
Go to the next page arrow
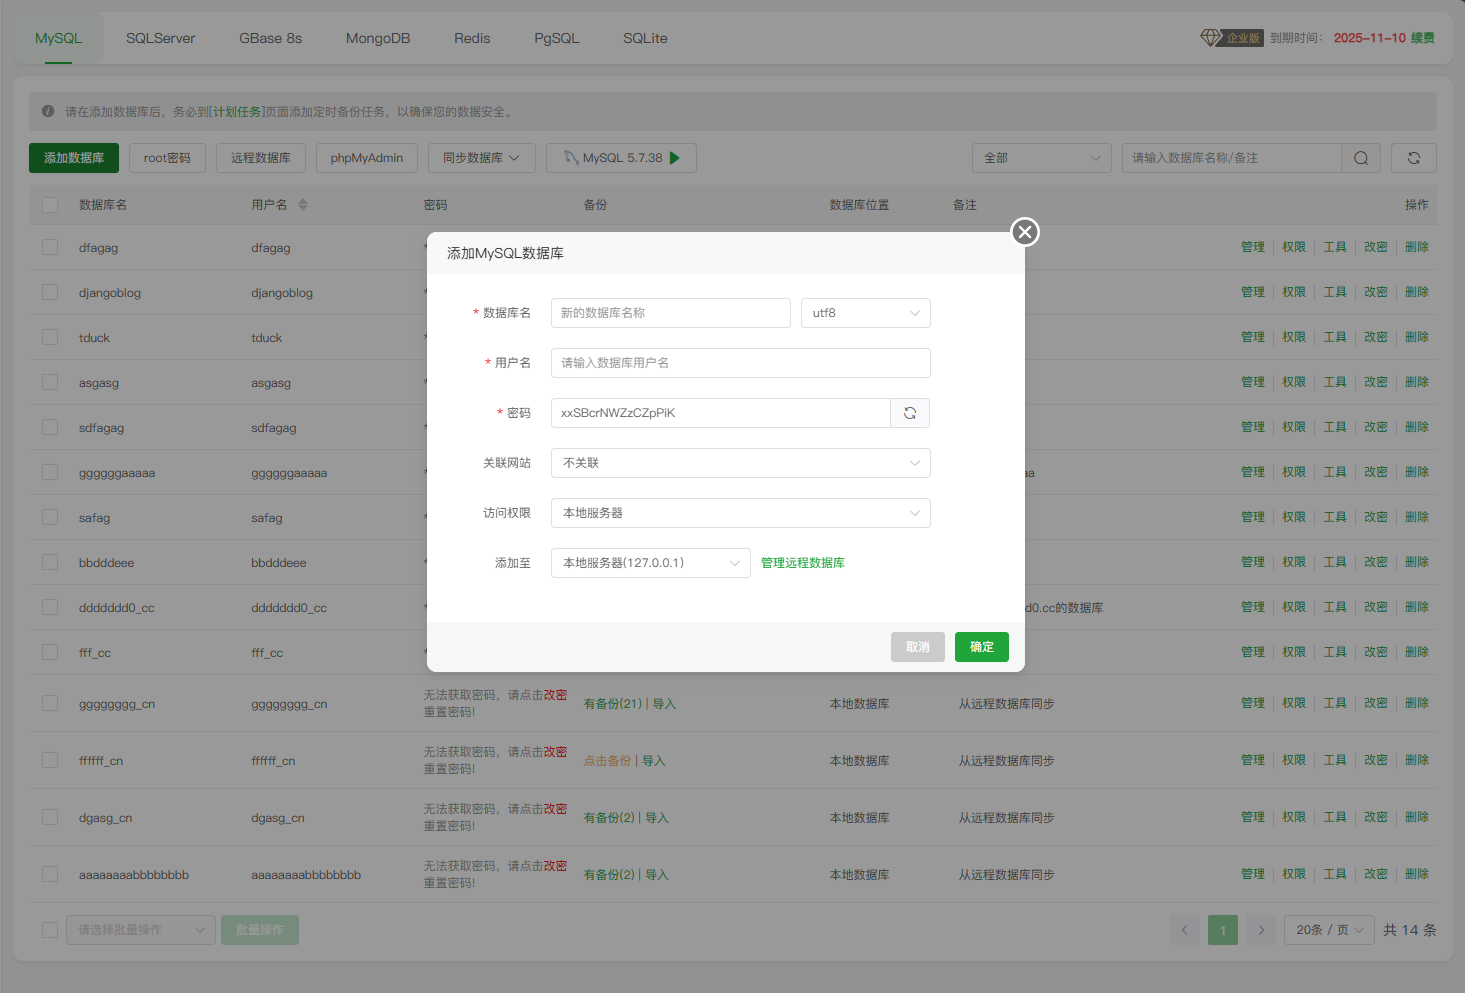(x=1261, y=930)
